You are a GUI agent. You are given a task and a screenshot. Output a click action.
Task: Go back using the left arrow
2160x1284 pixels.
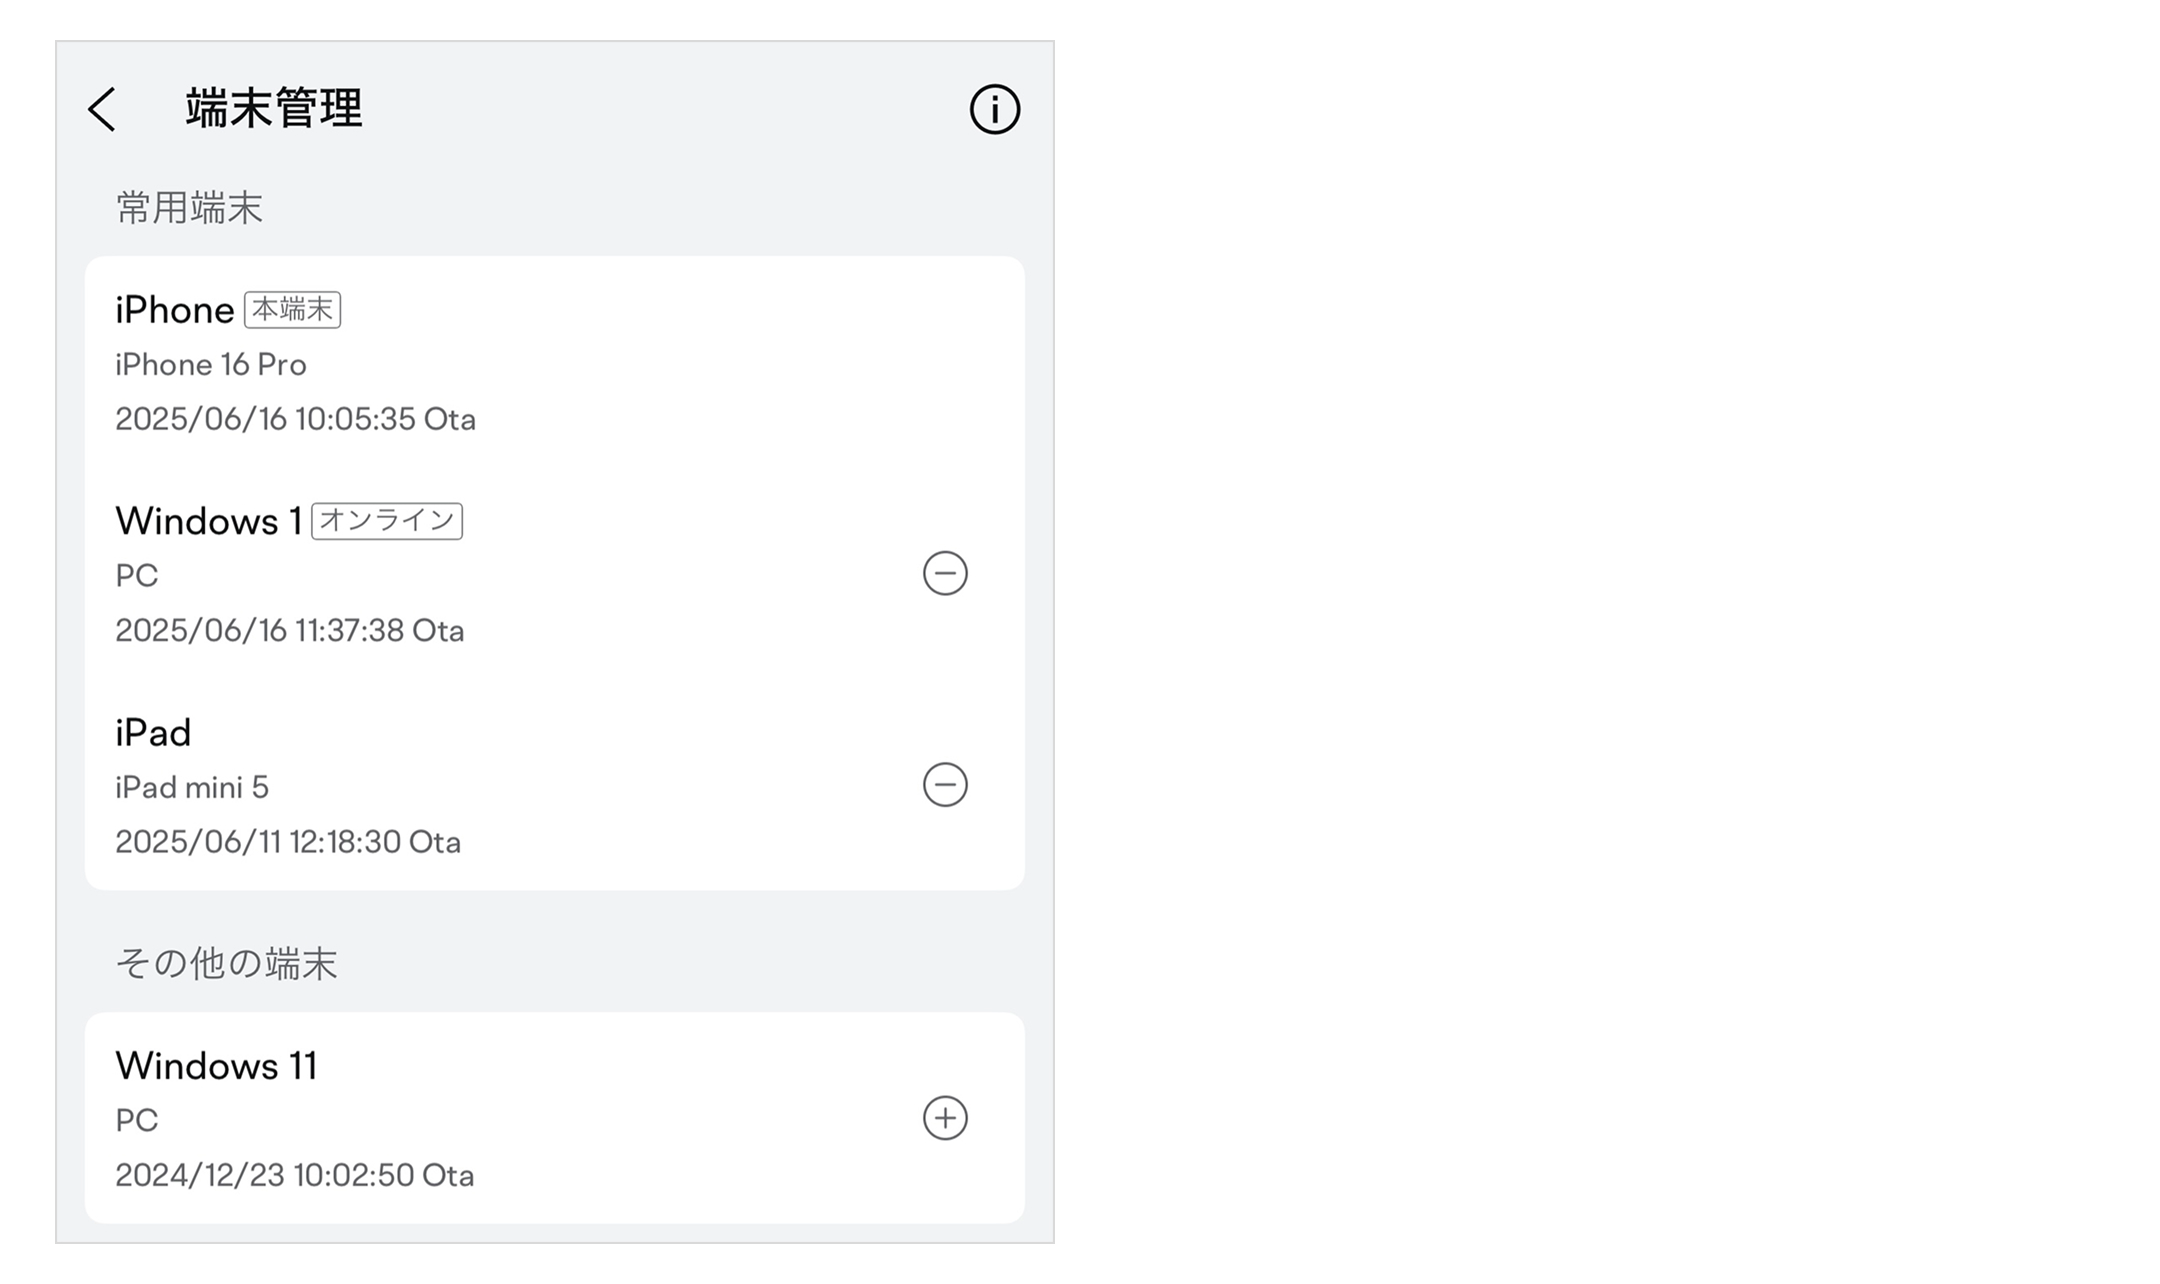(103, 109)
